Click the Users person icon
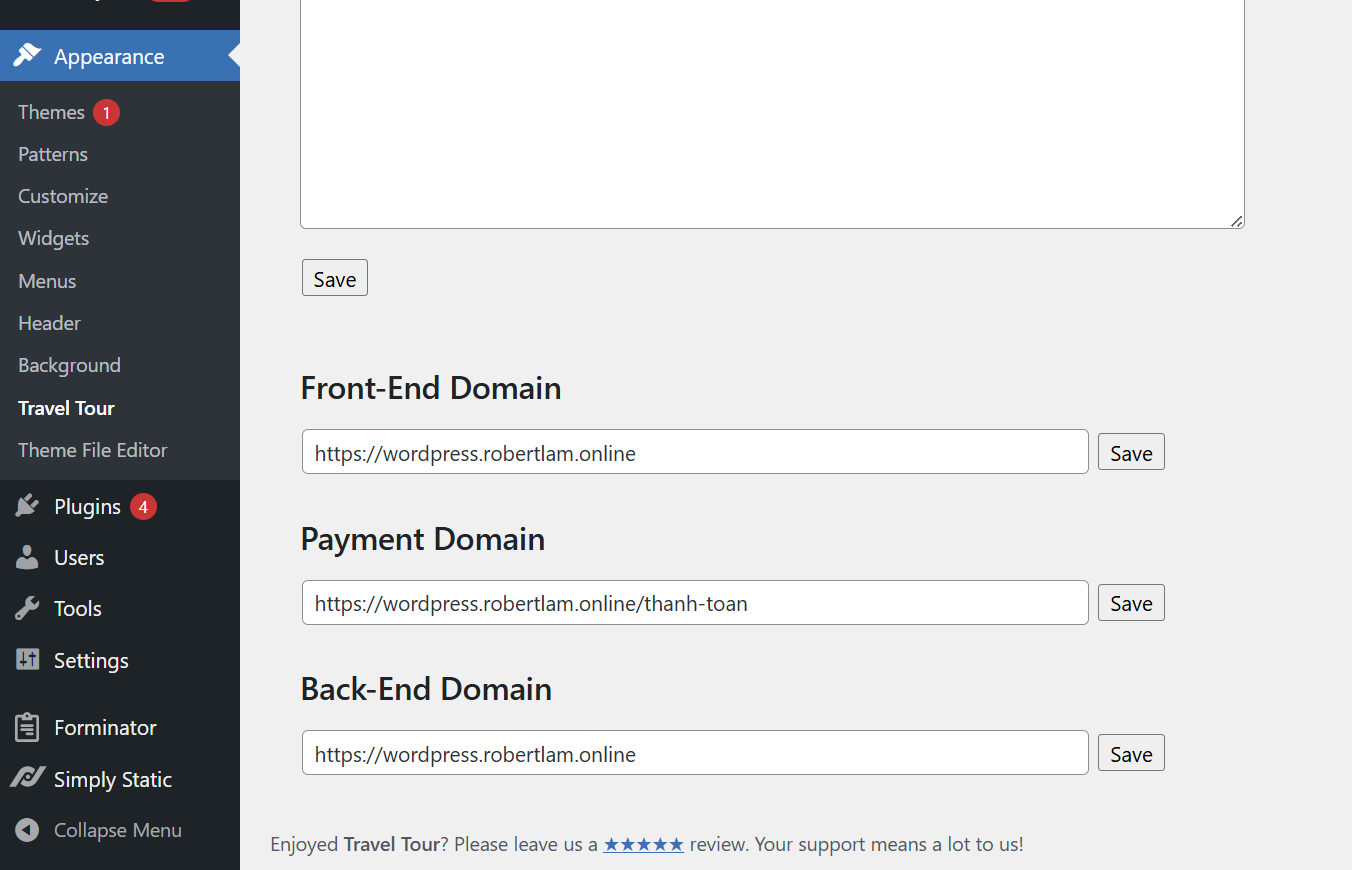The height and width of the screenshot is (870, 1352). (27, 558)
